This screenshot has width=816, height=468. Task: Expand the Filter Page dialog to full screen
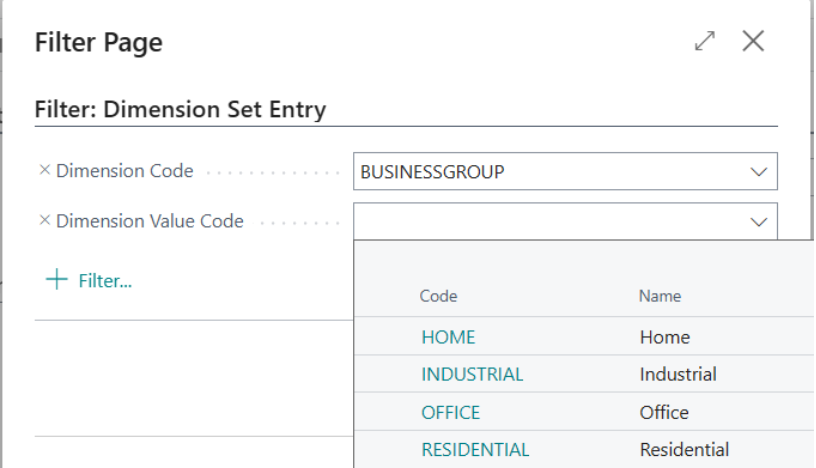(x=705, y=41)
